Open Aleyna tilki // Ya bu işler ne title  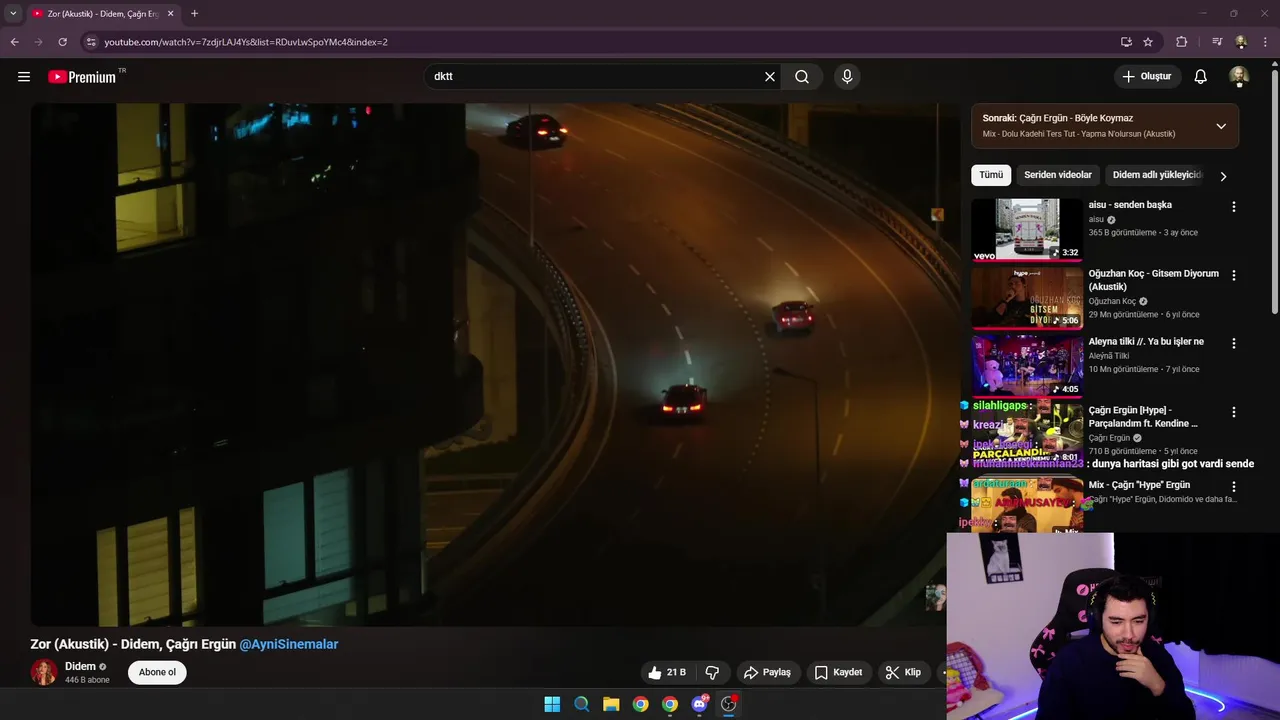point(1146,342)
